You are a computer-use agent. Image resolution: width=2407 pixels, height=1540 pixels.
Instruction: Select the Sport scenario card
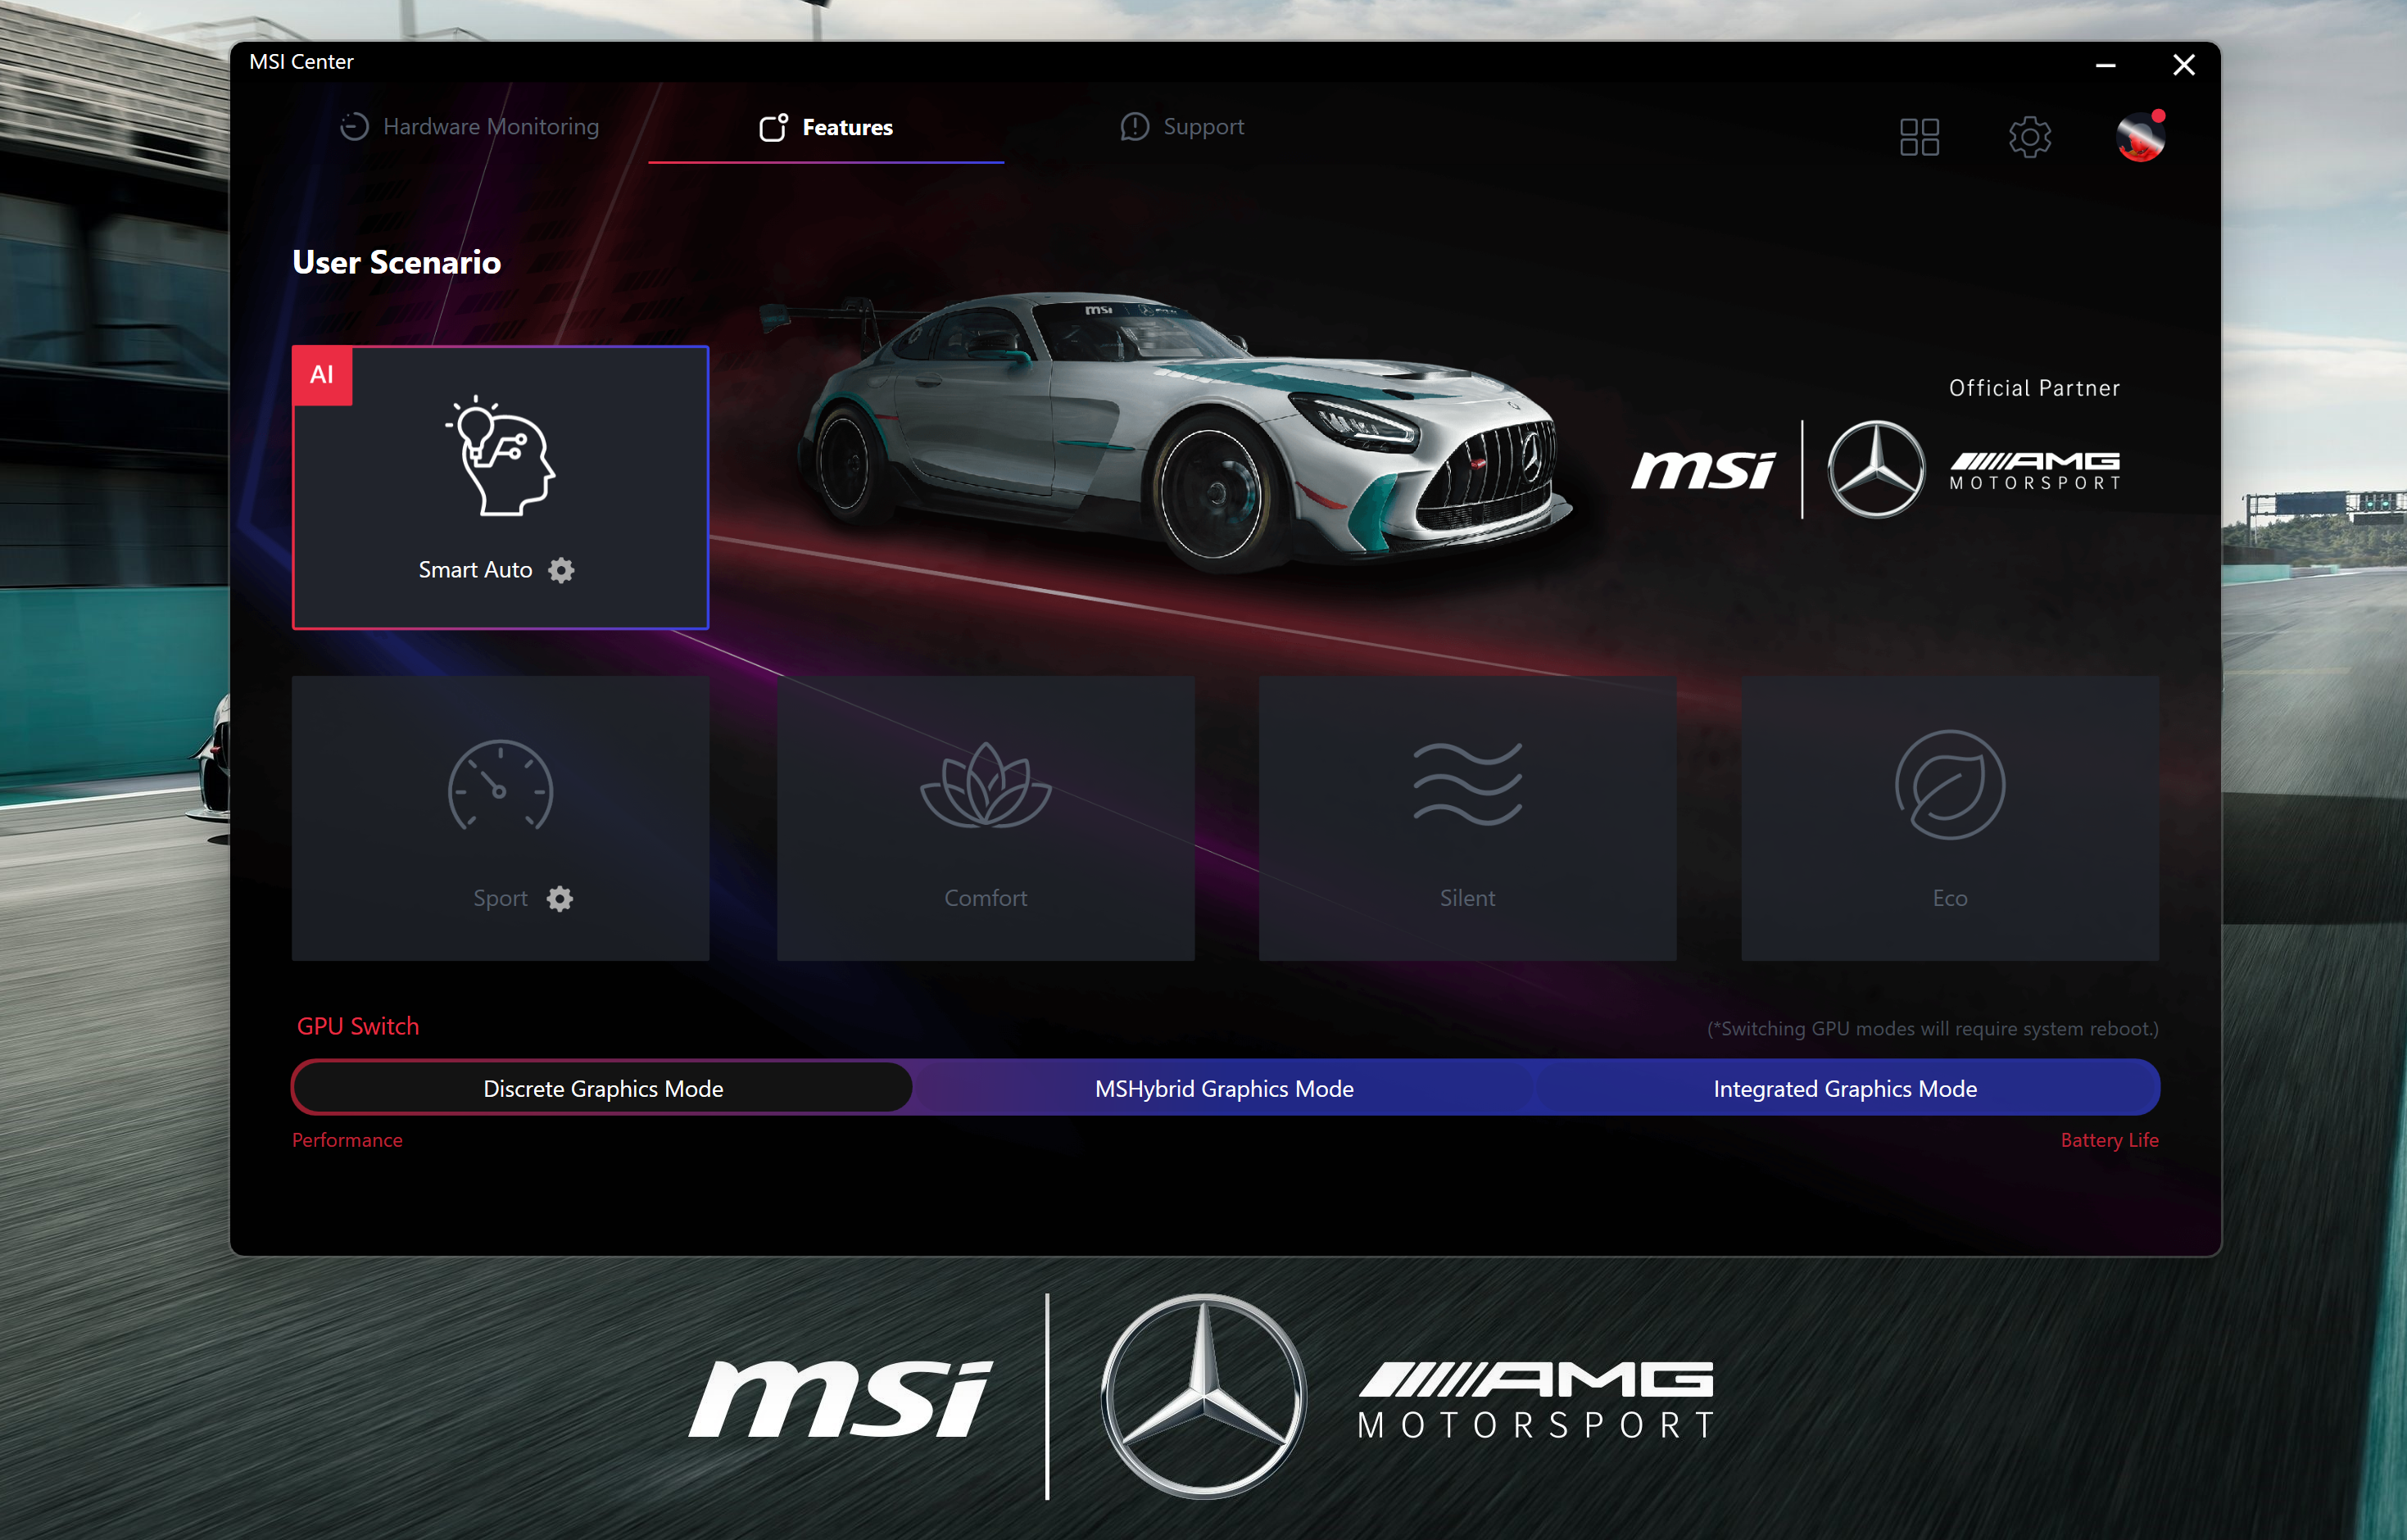(x=500, y=818)
